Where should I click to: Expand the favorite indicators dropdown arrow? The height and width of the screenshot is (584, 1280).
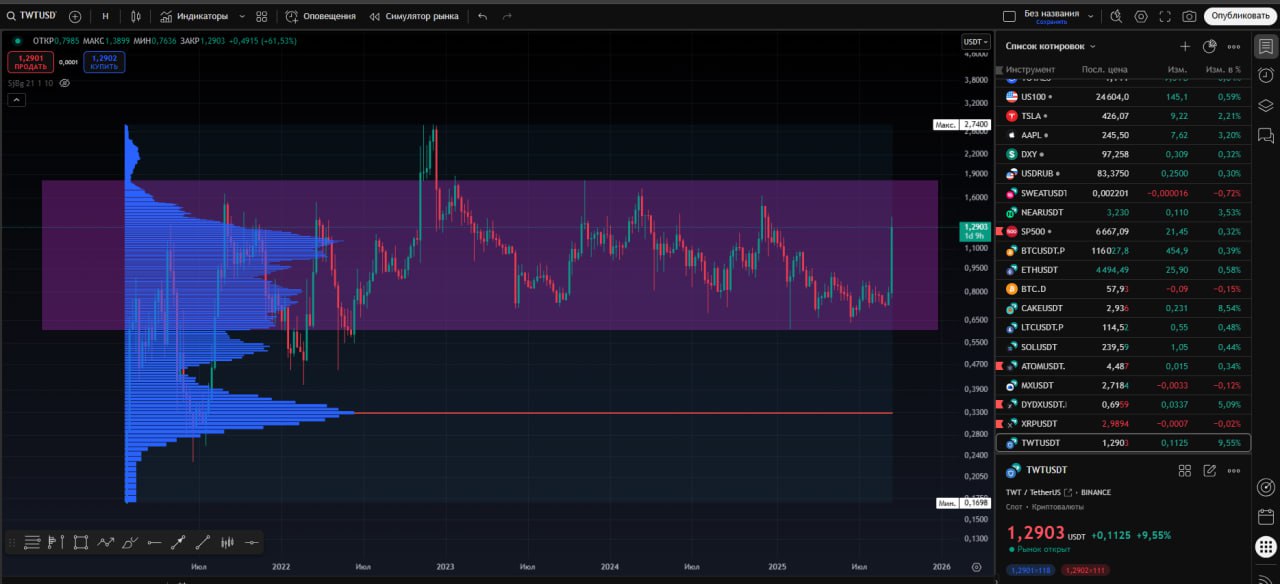[x=242, y=16]
